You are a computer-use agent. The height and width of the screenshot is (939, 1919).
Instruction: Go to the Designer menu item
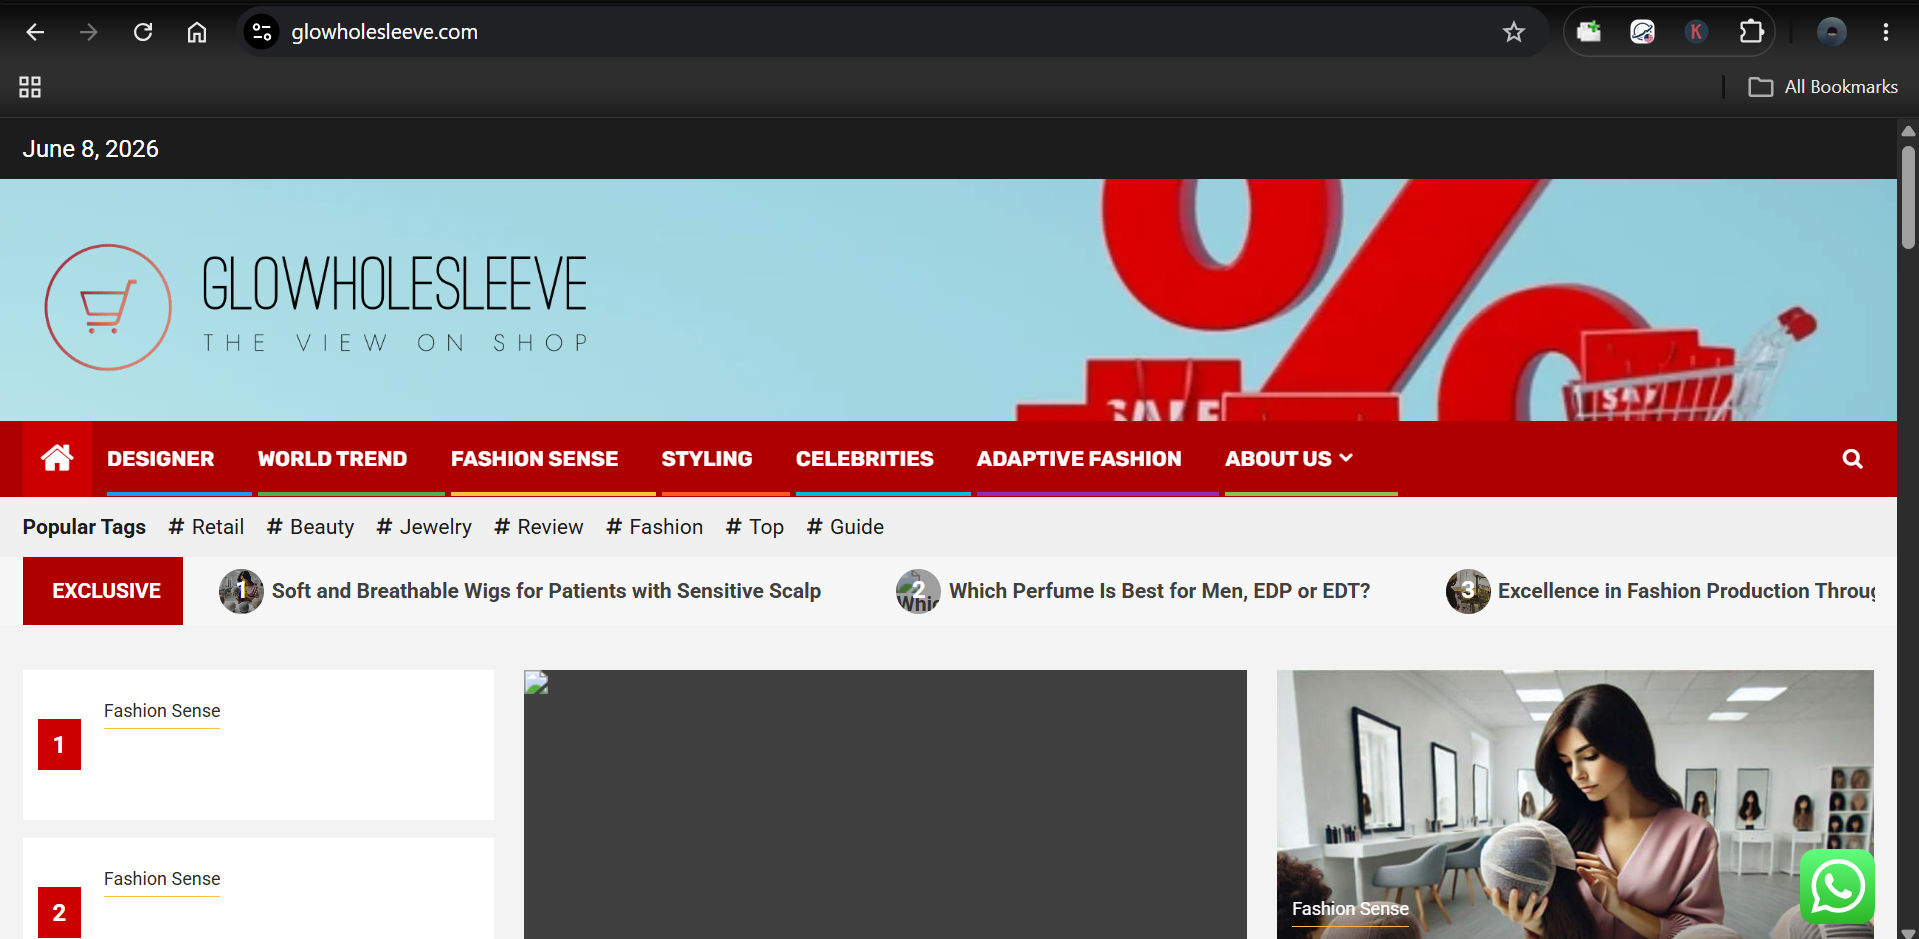pos(161,459)
